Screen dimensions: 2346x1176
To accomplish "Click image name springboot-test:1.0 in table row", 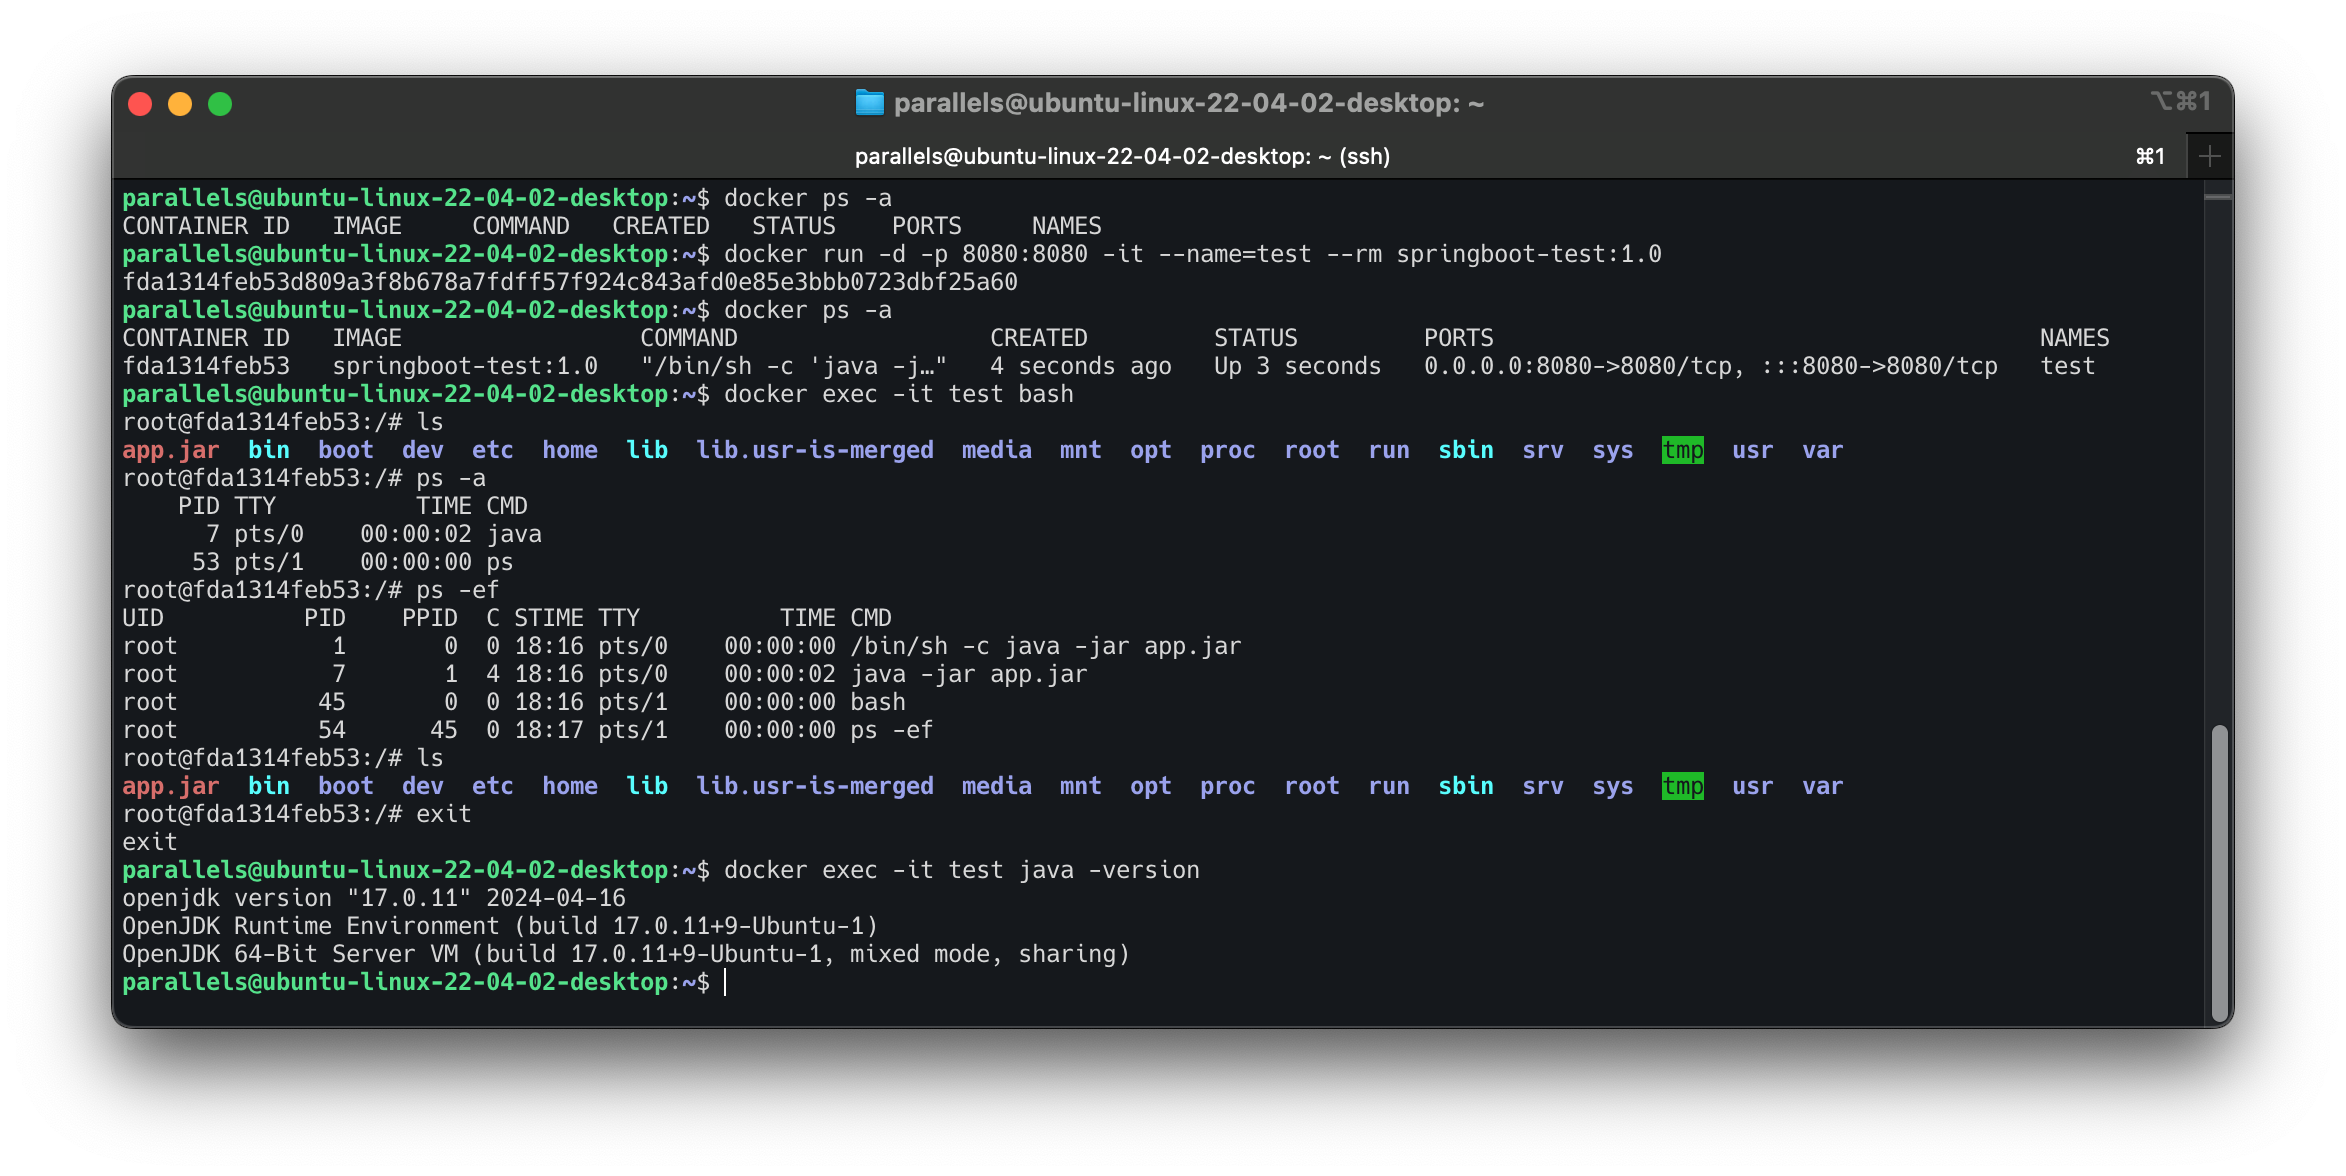I will (x=465, y=366).
